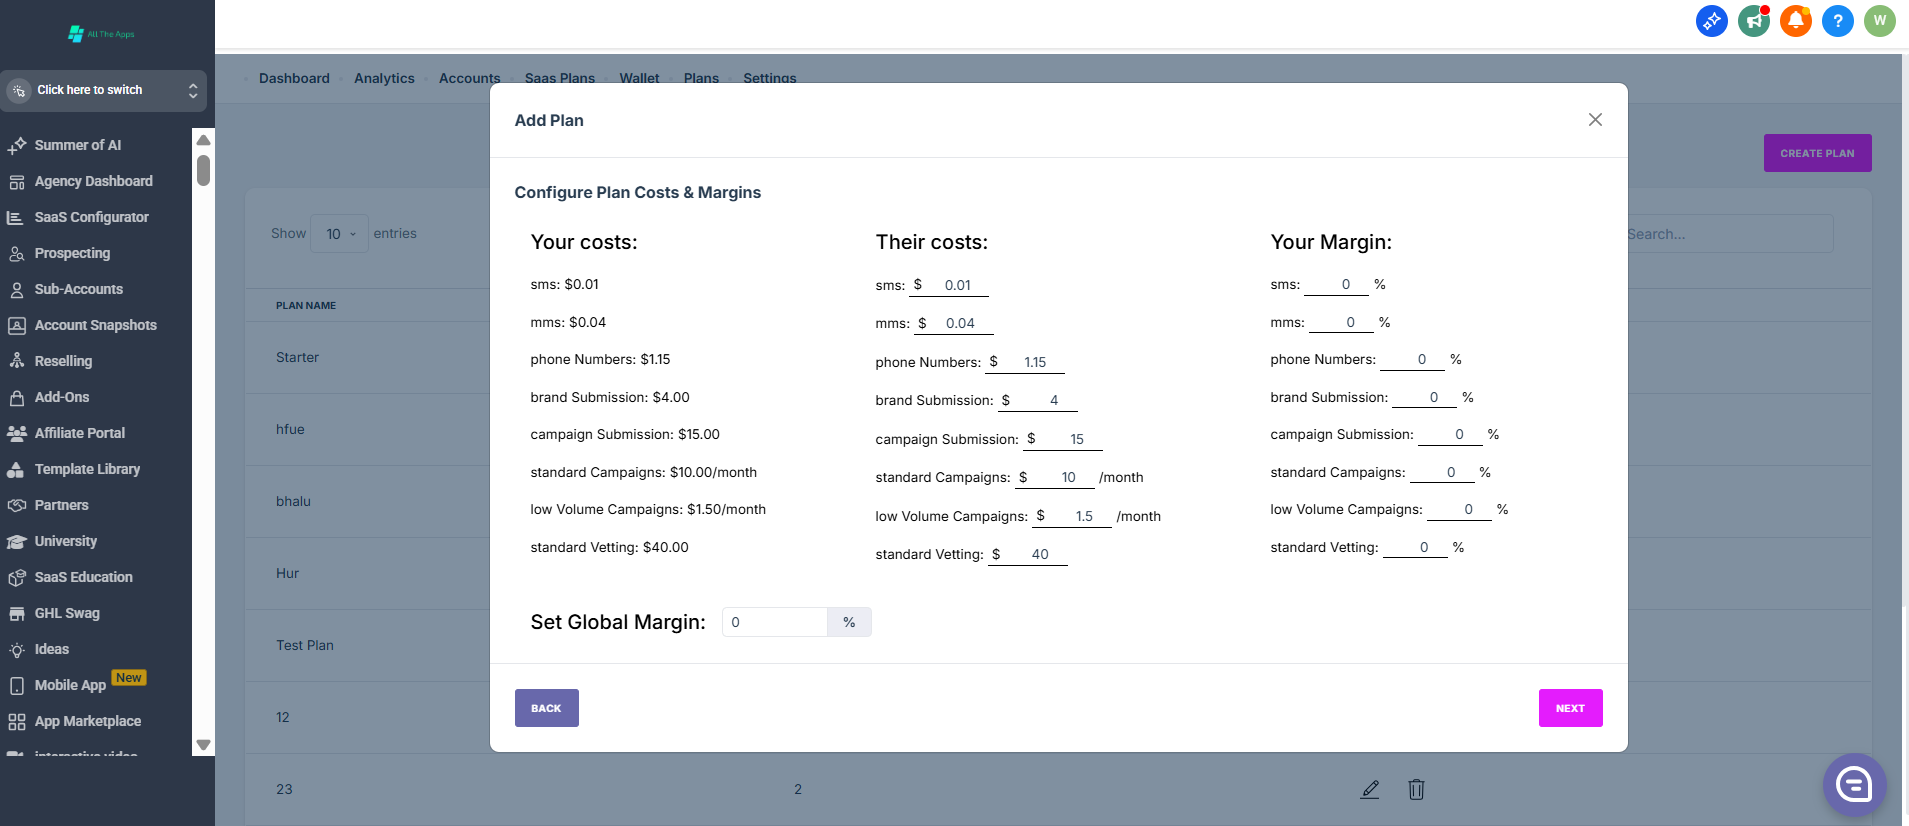Focus the sms margin percent field
This screenshot has height=826, width=1909.
pyautogui.click(x=1337, y=285)
